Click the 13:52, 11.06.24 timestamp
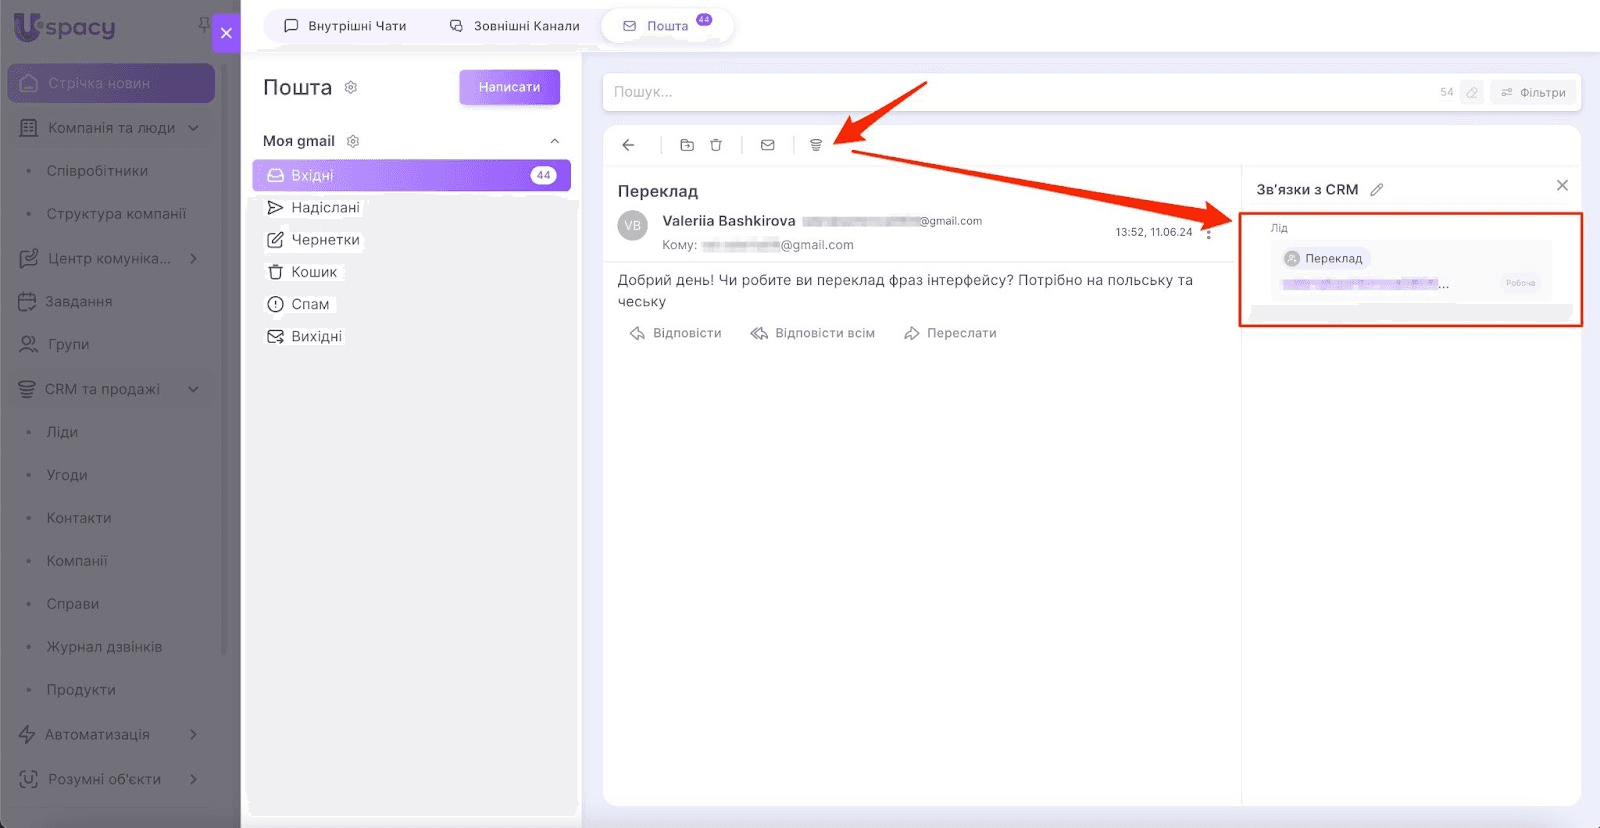1600x828 pixels. pos(1154,232)
